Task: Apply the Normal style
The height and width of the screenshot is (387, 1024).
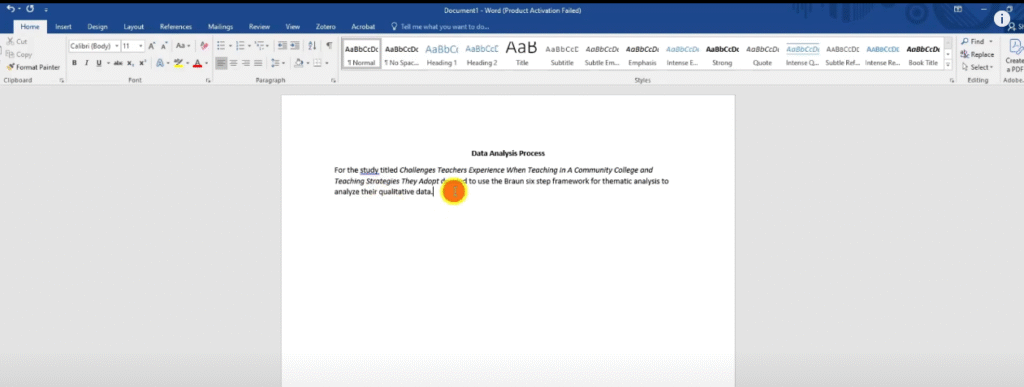Action: coord(361,54)
